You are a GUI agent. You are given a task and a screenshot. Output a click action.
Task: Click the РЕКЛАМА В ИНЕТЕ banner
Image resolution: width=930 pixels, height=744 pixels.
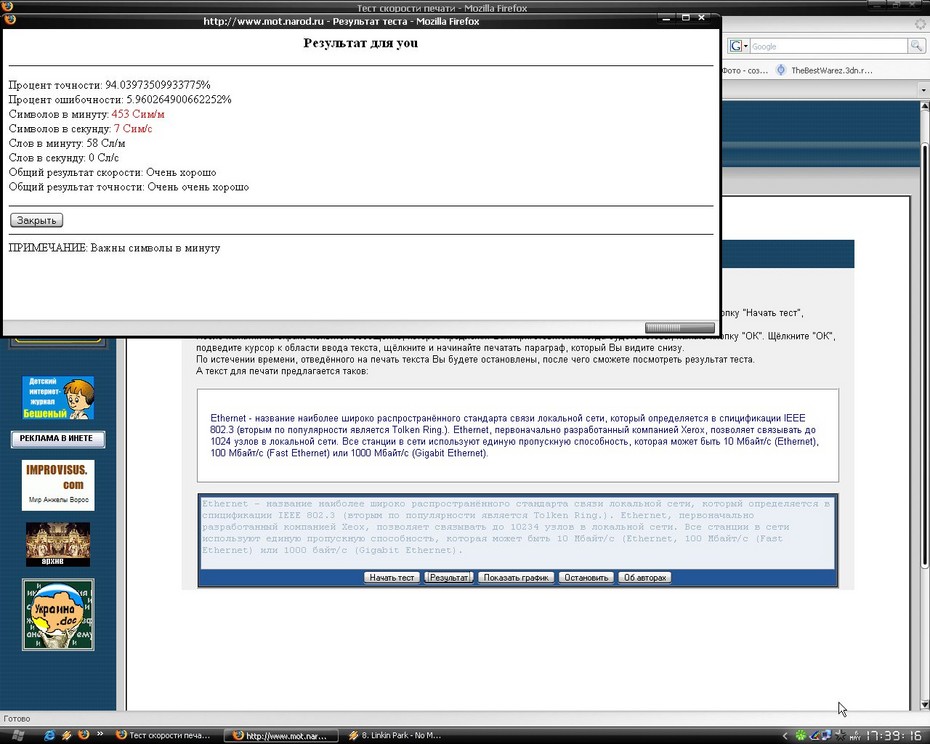point(58,439)
